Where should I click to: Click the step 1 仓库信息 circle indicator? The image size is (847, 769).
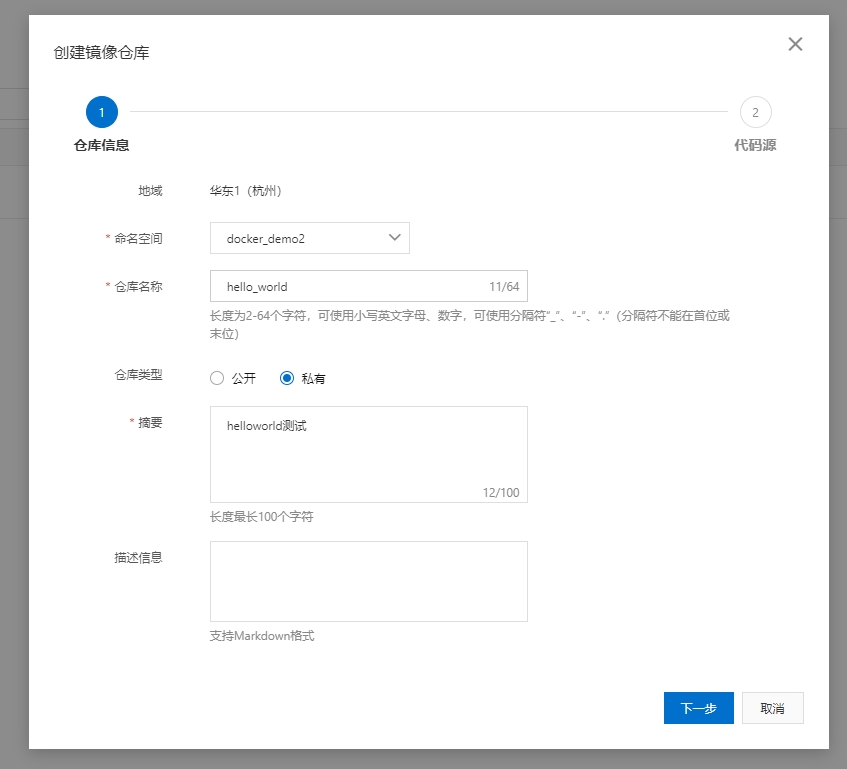coord(101,112)
